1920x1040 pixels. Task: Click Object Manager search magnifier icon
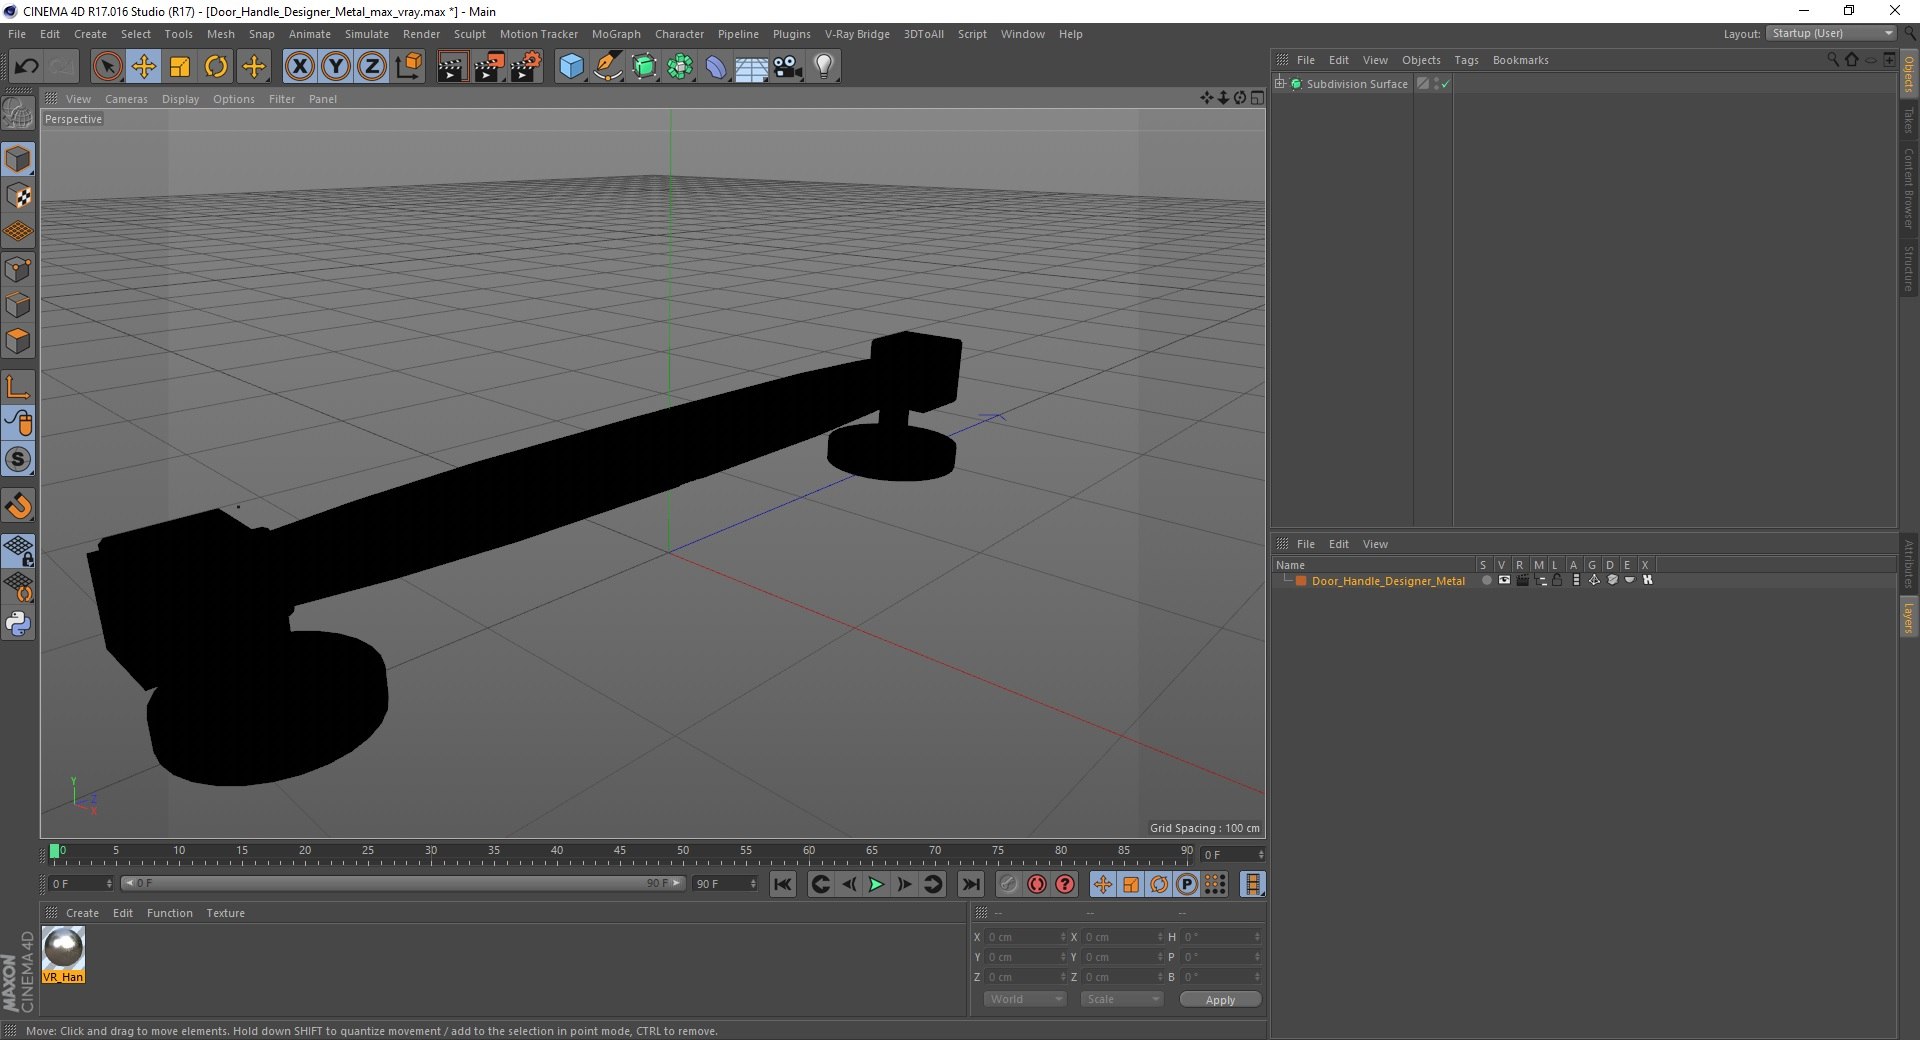click(1833, 60)
